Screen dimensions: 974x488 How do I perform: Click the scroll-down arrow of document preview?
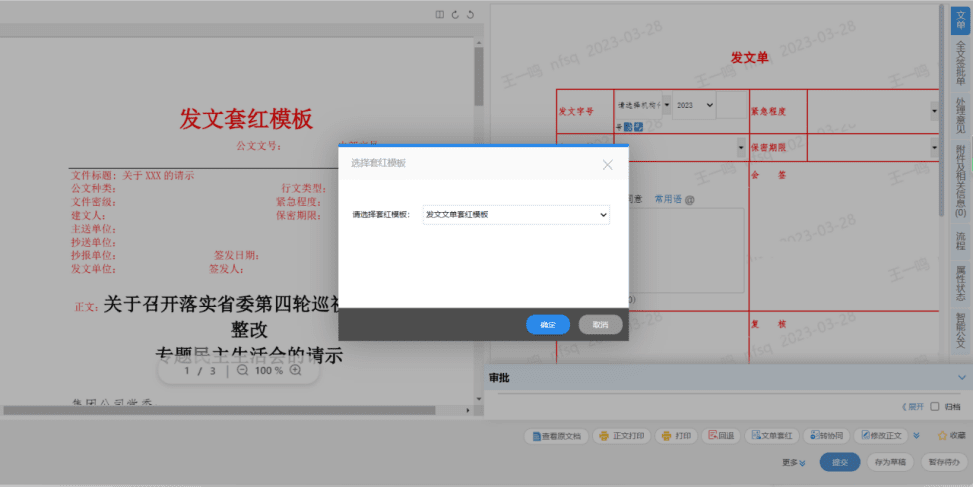tap(479, 399)
